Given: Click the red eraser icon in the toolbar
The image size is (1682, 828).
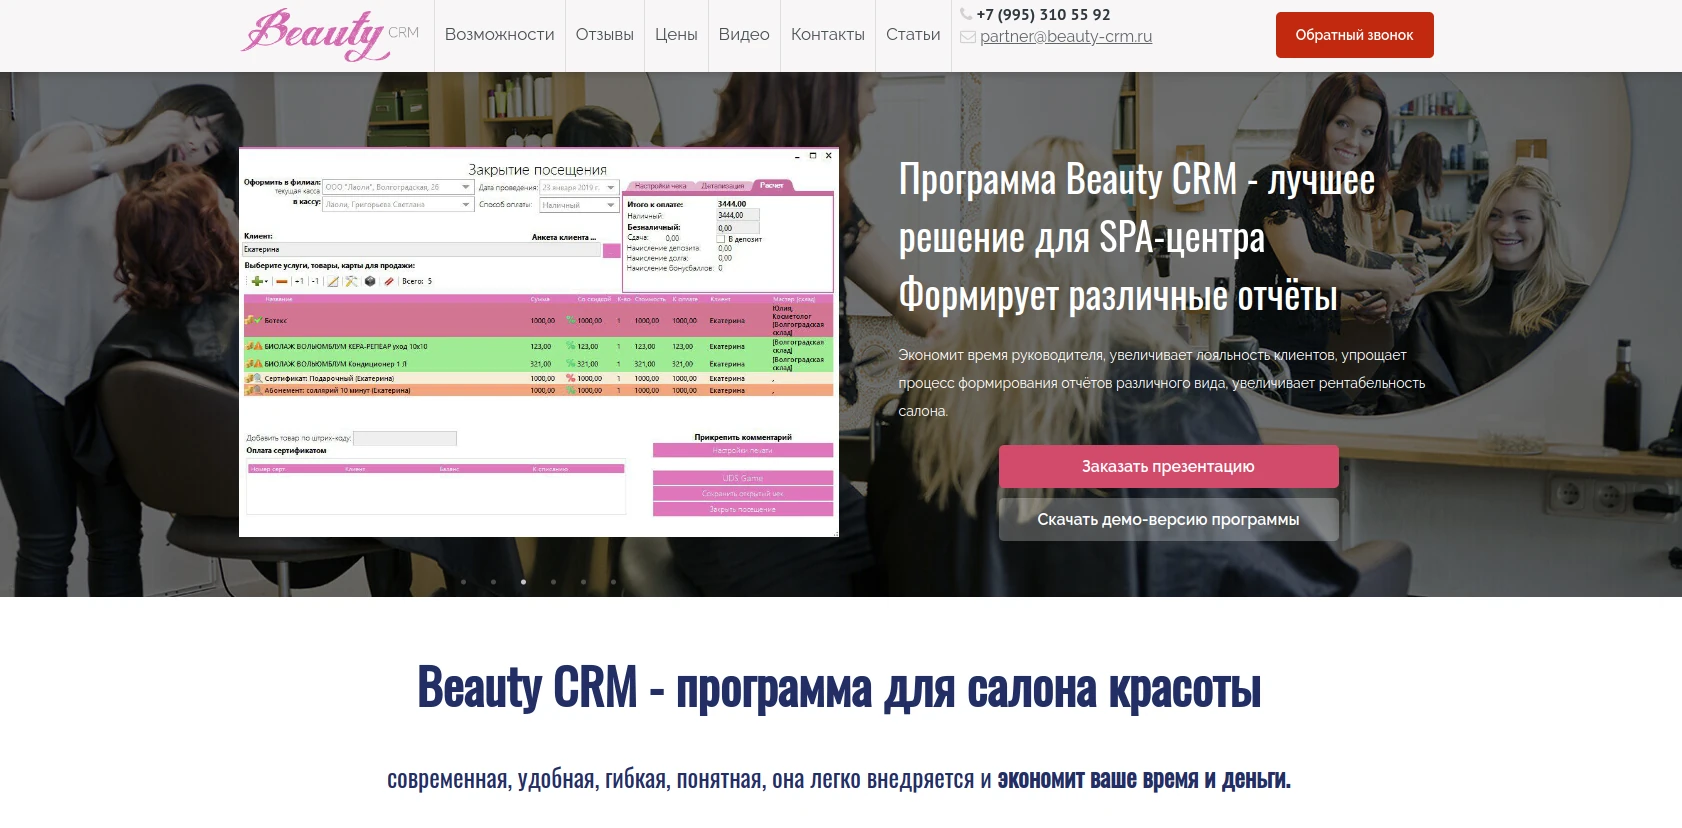Looking at the screenshot, I should 389,282.
